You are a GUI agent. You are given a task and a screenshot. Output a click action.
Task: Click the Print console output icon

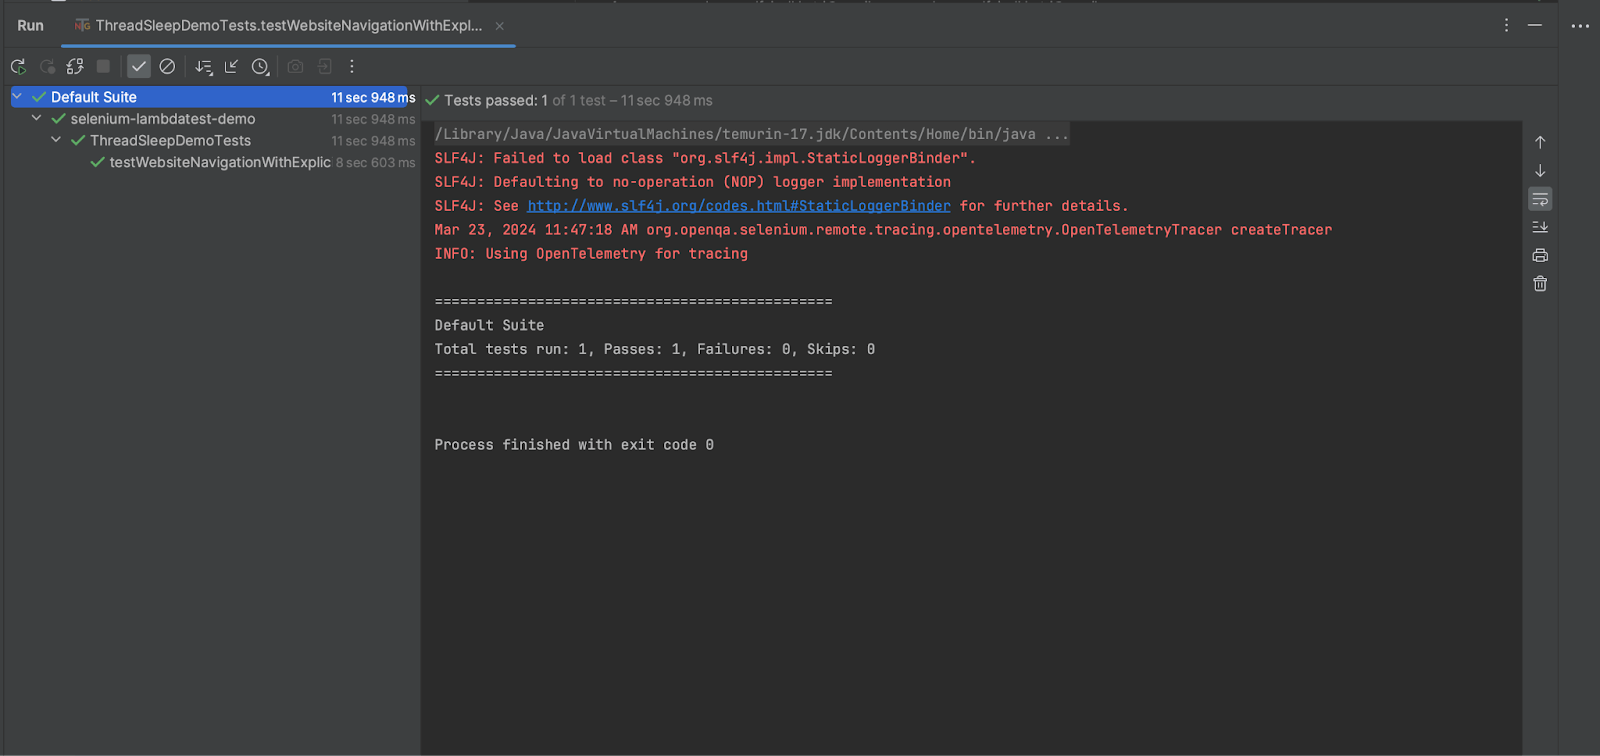[1540, 256]
